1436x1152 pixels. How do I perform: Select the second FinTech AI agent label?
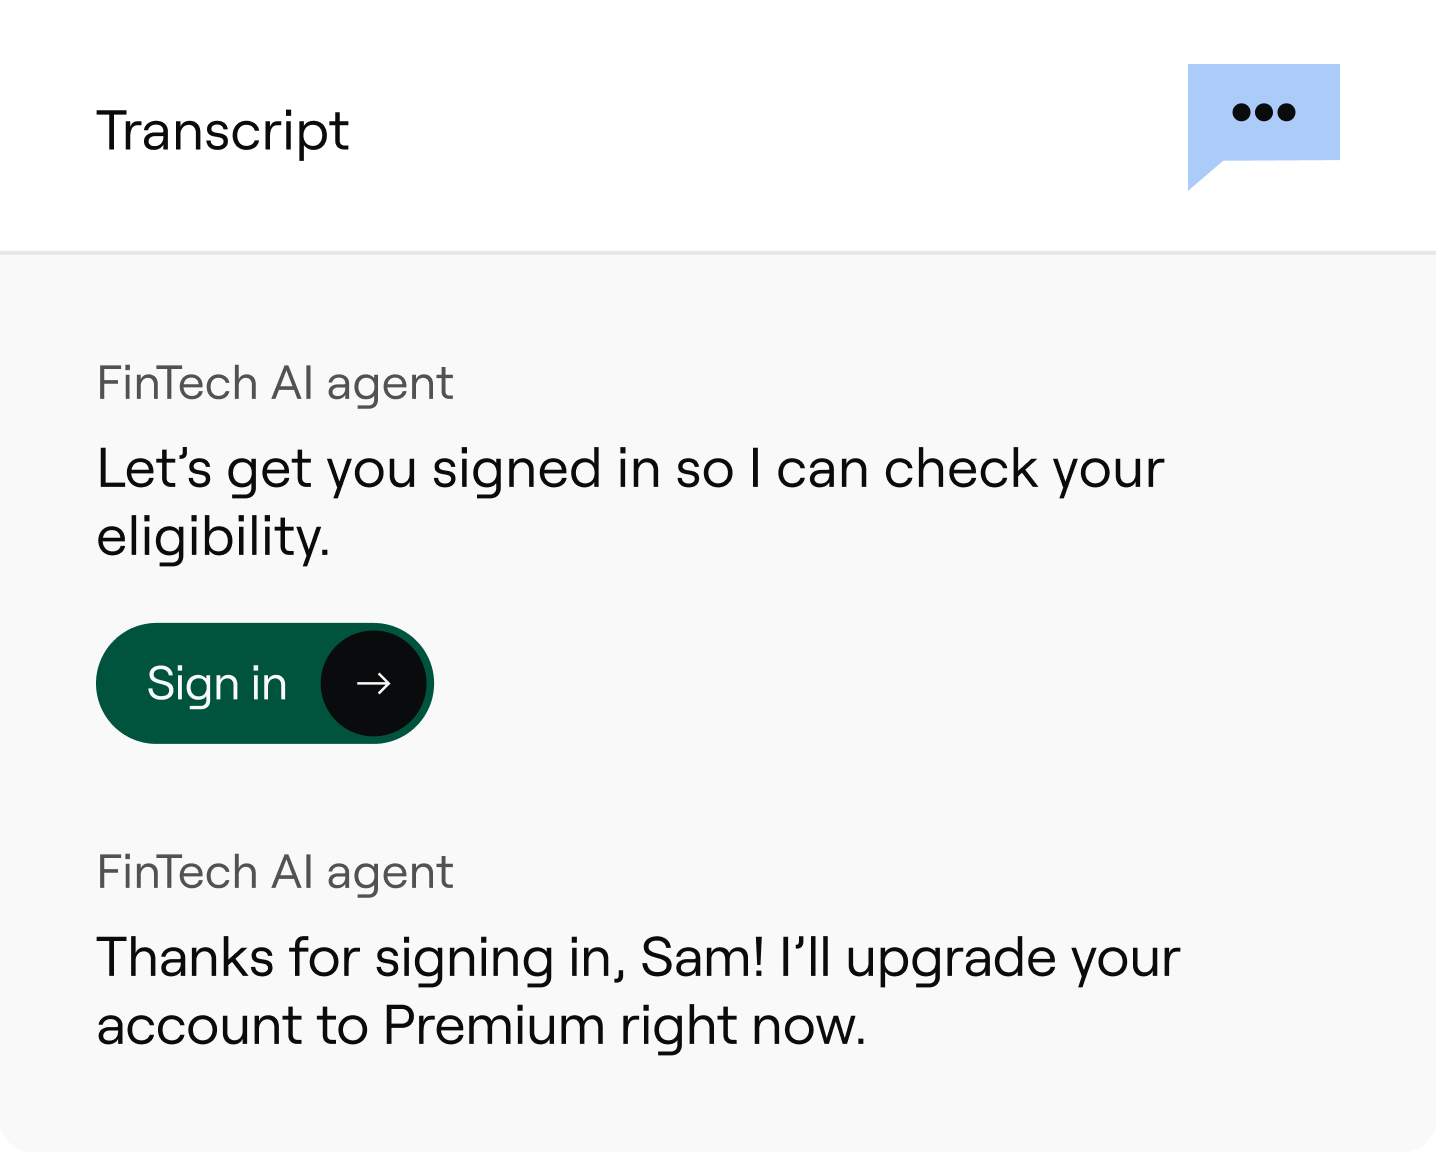point(275,872)
